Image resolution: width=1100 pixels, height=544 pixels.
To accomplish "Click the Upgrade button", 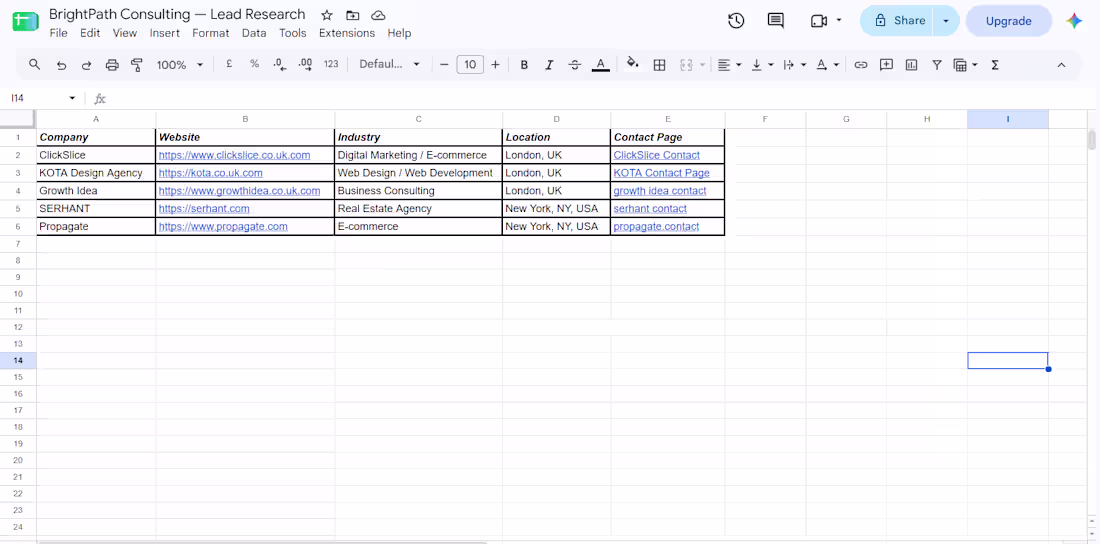I will point(1008,21).
